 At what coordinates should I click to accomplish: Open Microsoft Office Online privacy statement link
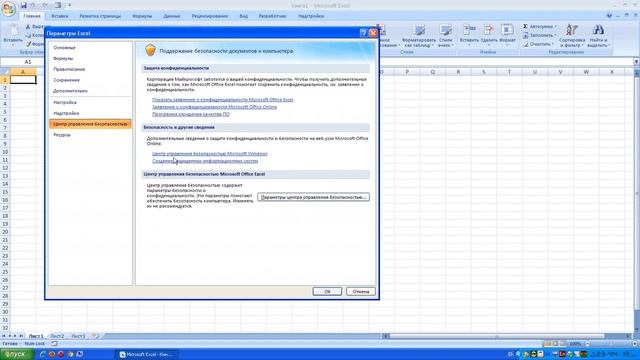click(x=214, y=107)
